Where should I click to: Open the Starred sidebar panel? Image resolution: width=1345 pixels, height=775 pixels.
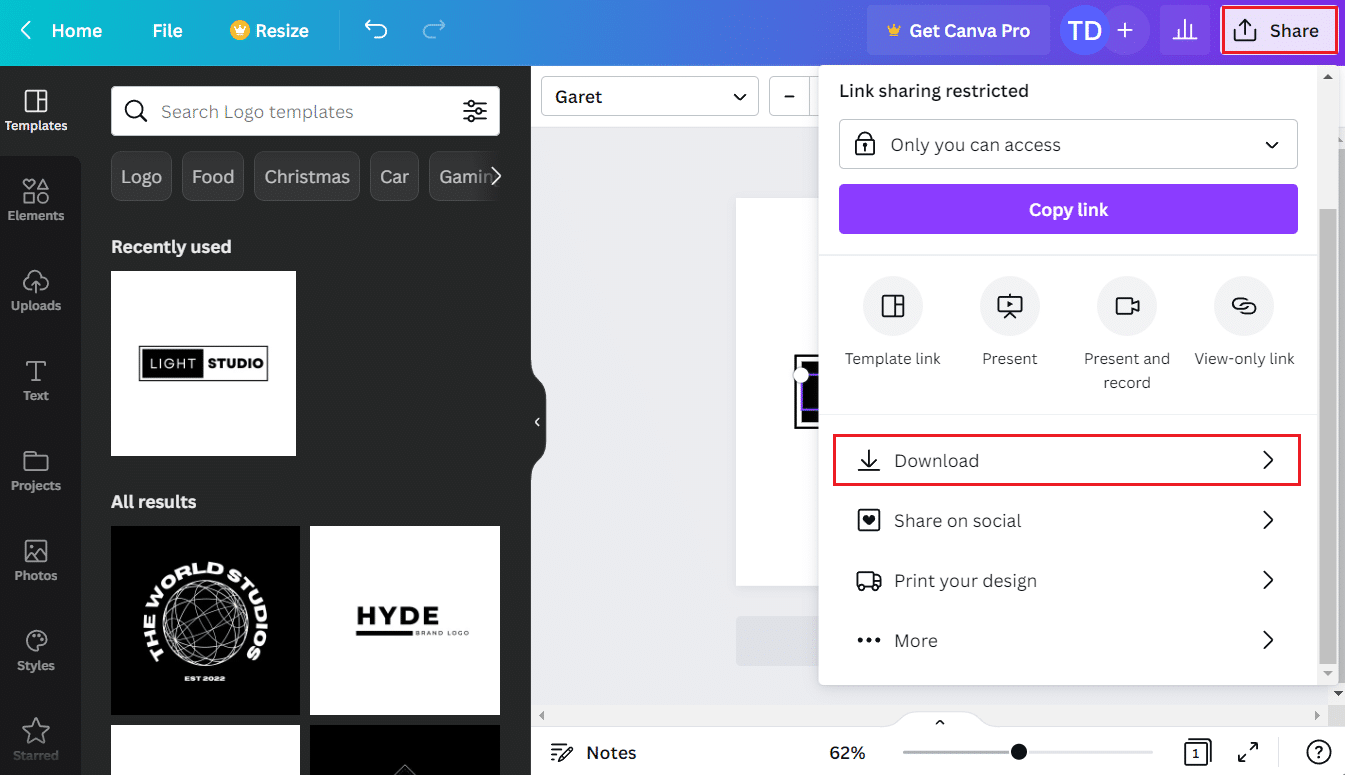36,740
